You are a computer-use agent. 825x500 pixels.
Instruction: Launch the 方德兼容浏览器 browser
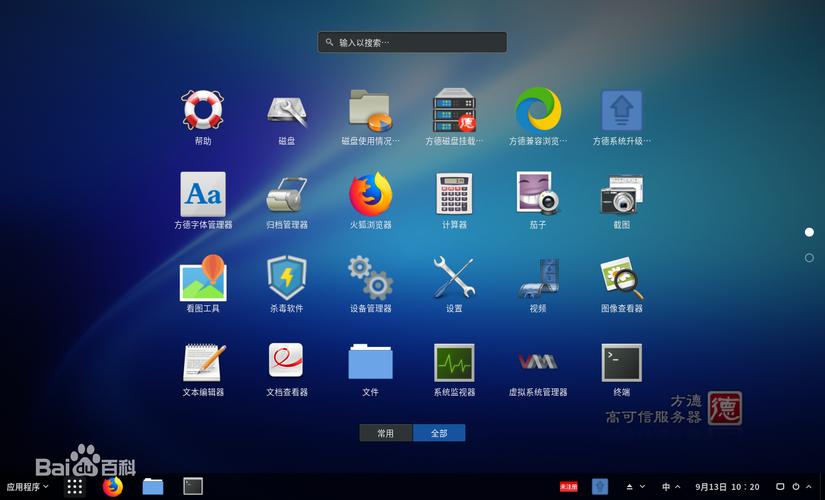[x=537, y=110]
